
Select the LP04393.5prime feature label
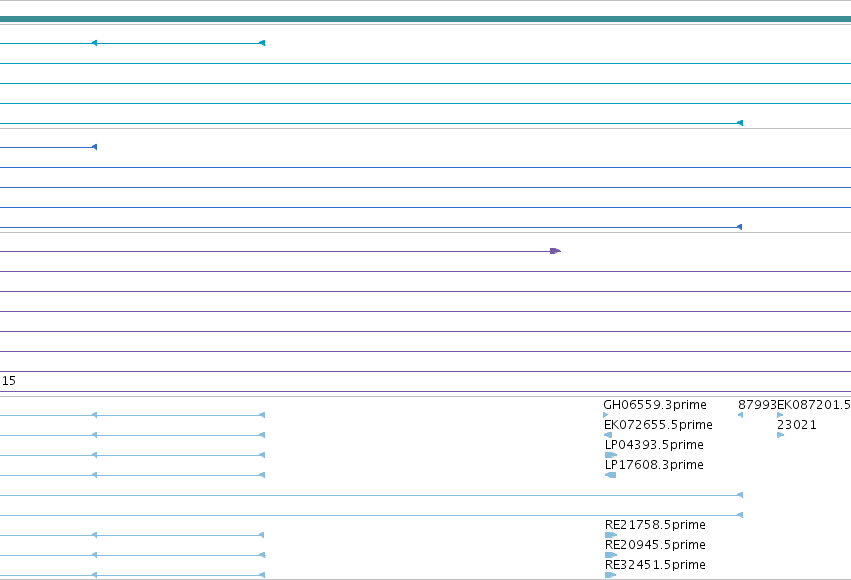654,445
